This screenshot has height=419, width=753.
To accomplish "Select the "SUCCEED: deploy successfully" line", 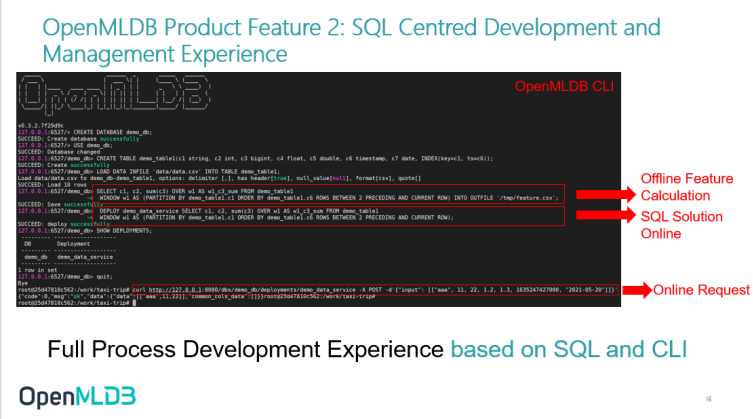I will (64, 224).
